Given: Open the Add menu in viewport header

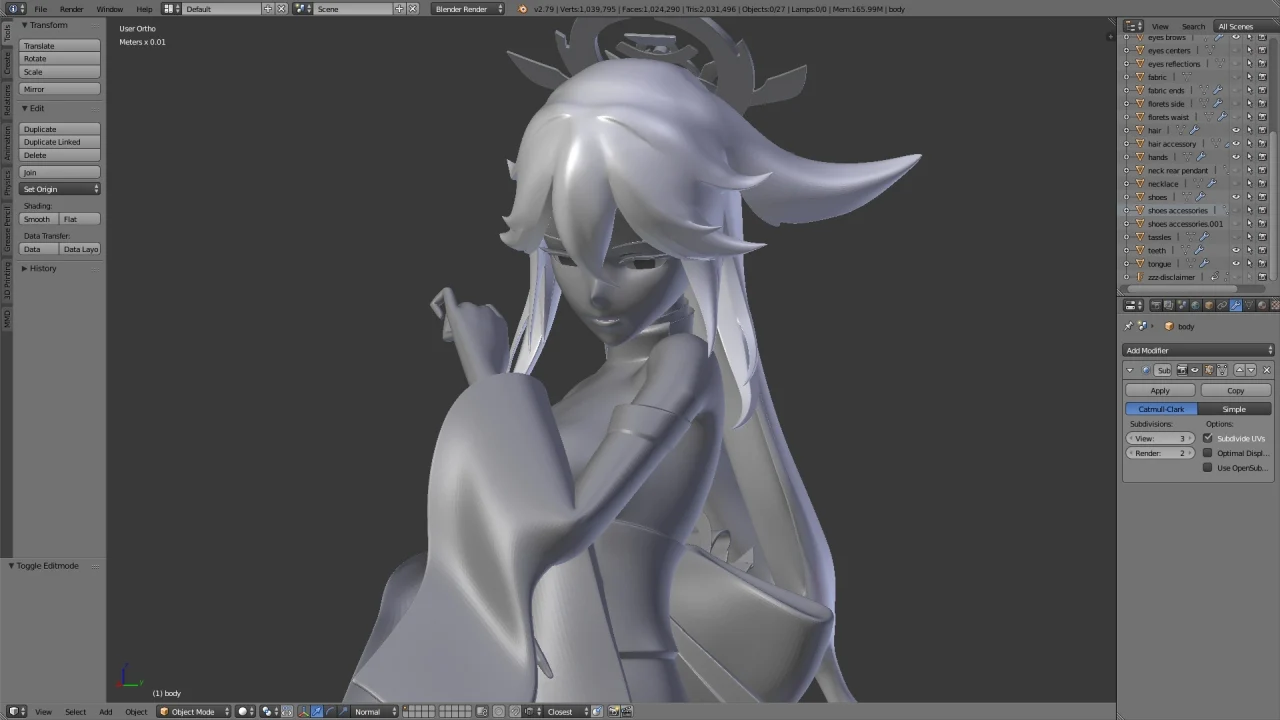Looking at the screenshot, I should pyautogui.click(x=105, y=711).
